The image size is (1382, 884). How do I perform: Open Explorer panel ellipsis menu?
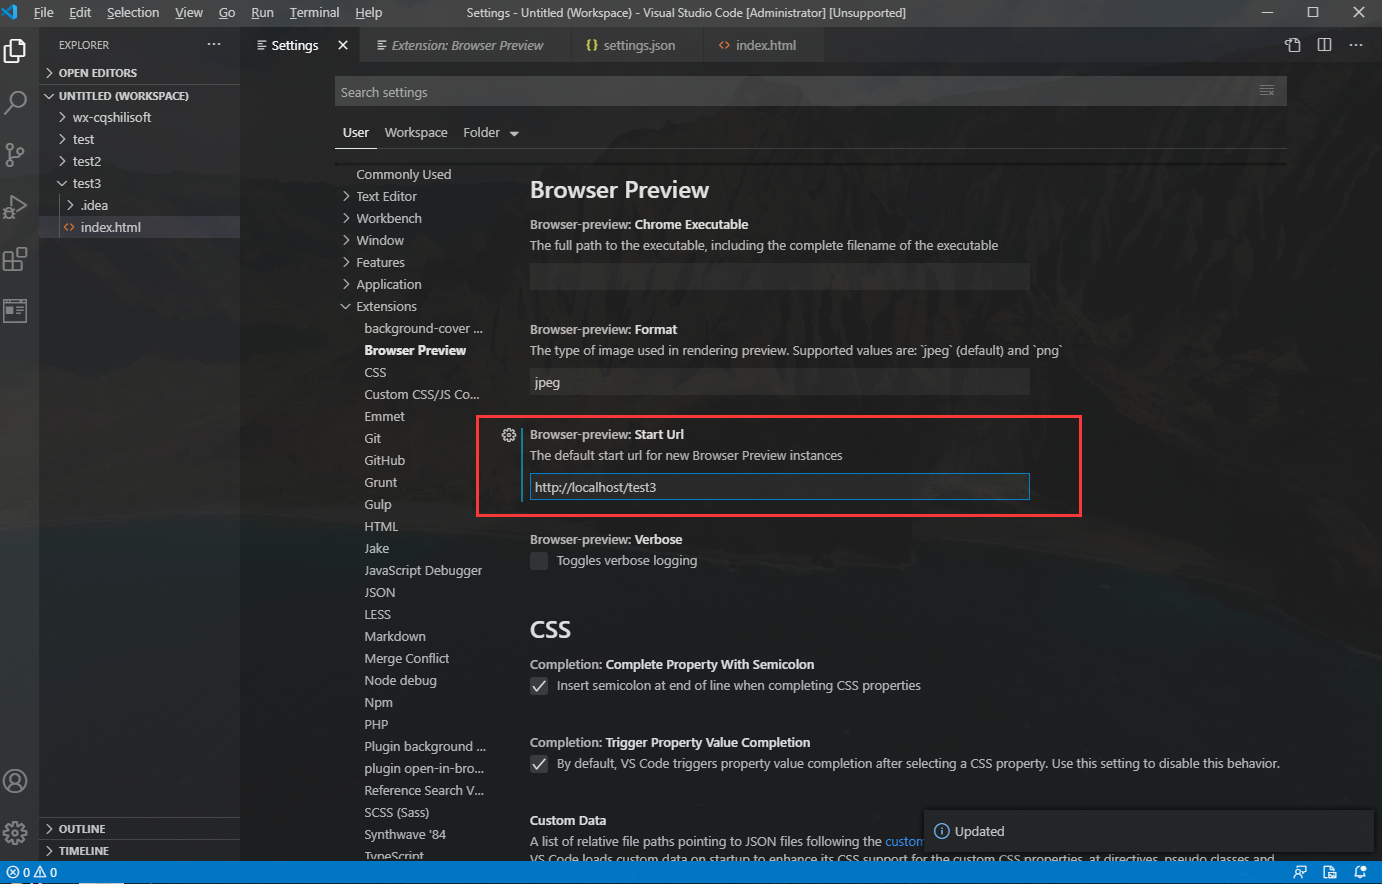coord(214,45)
